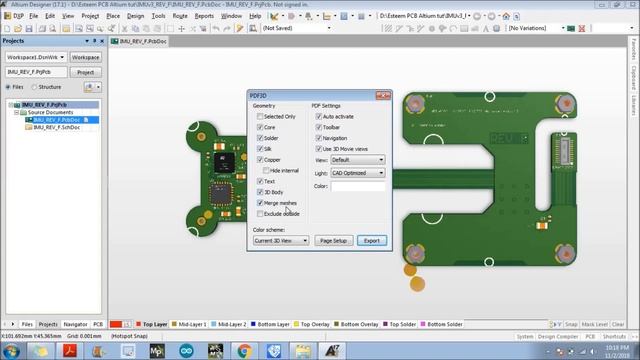Screen dimensions: 640x360
Task: Click the red X variations icon
Action: pyautogui.click(x=582, y=29)
